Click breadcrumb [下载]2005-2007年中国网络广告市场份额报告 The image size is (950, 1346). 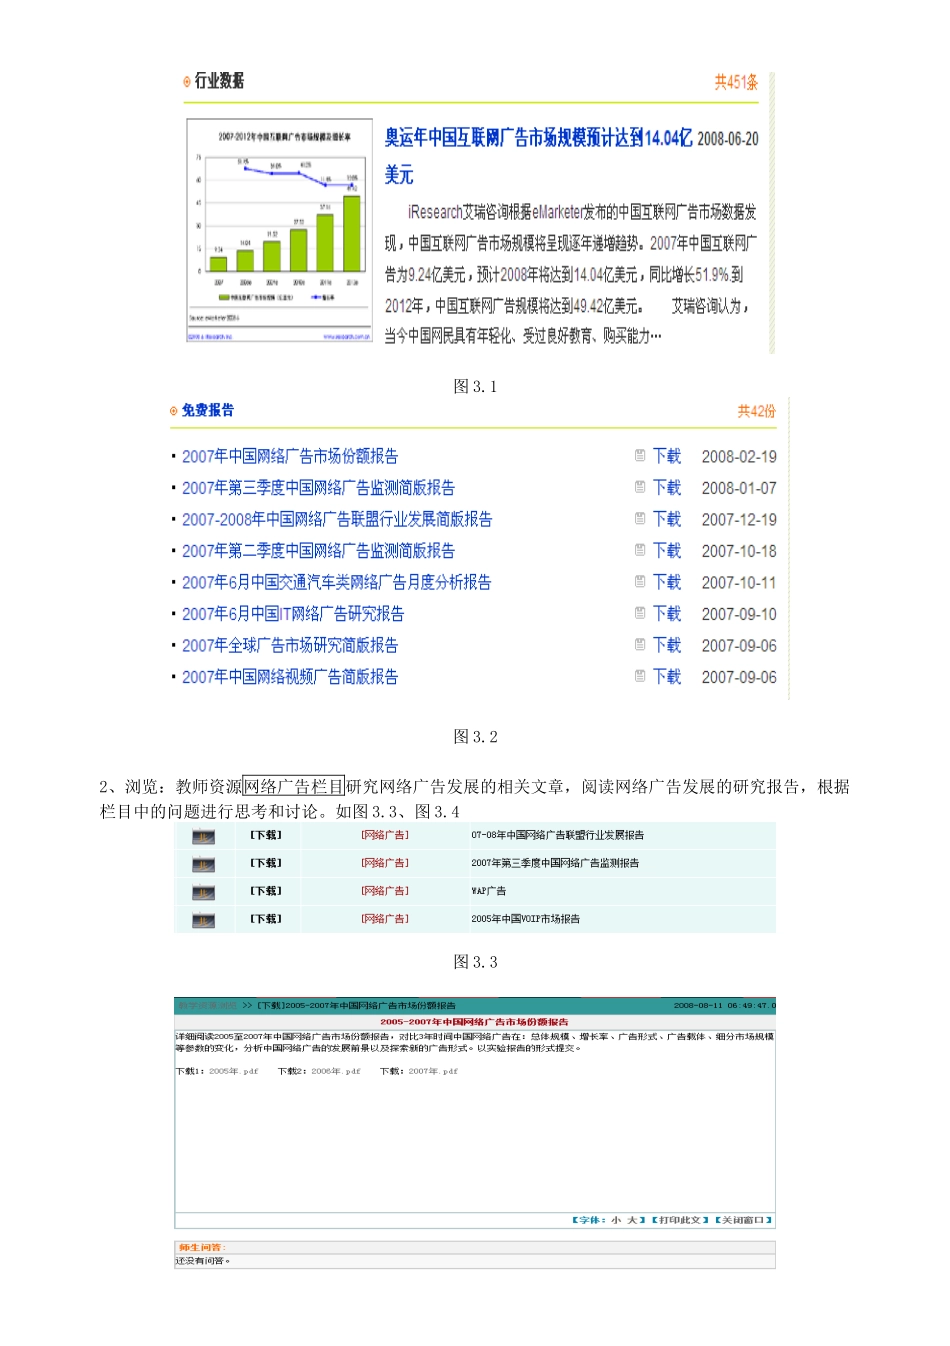click(x=356, y=1005)
